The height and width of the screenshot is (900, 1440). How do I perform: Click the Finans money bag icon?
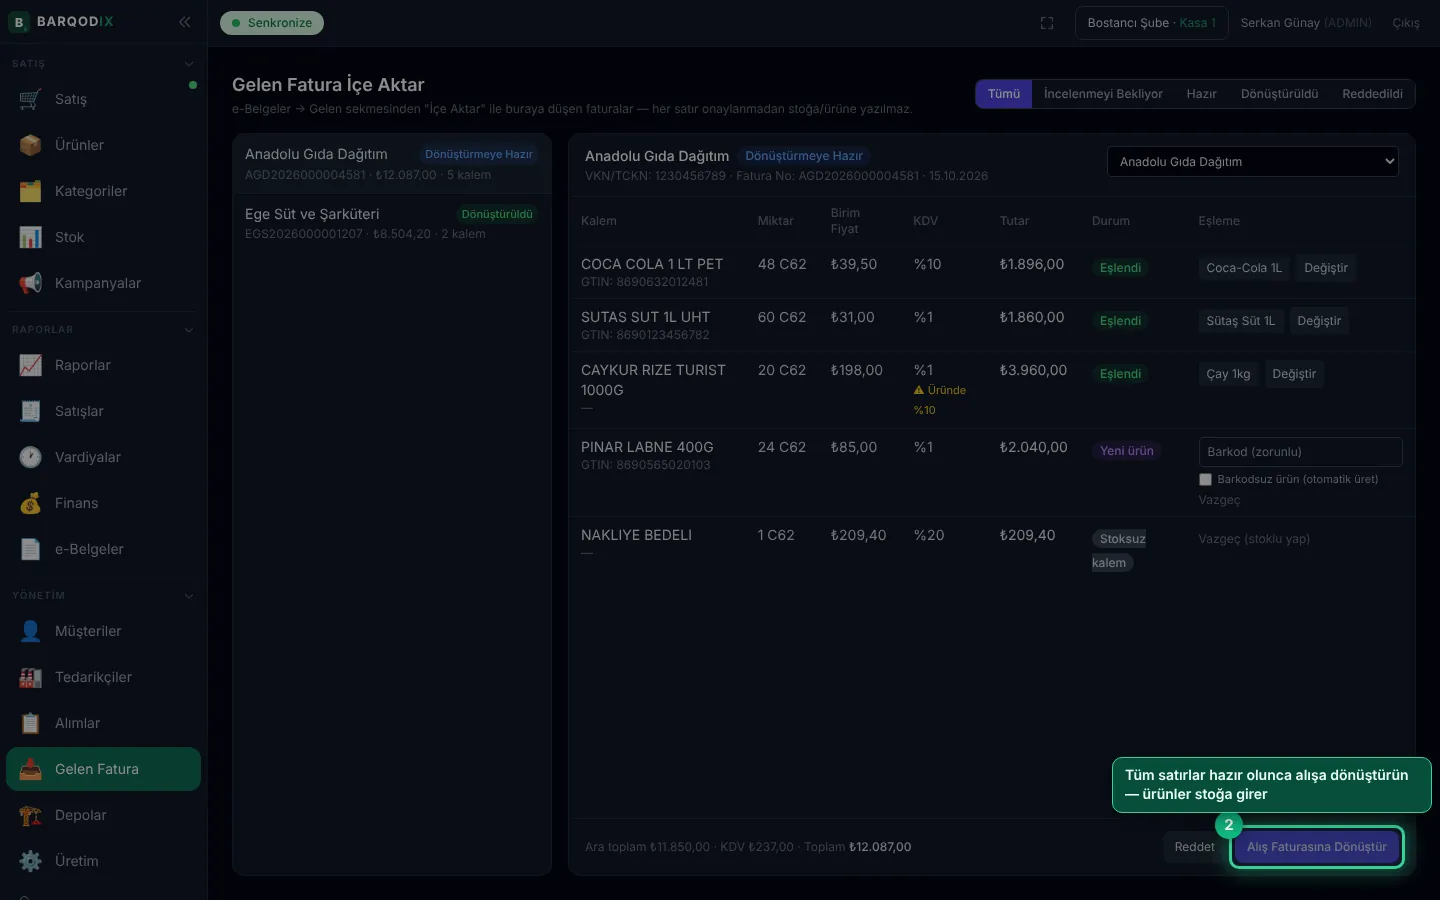pyautogui.click(x=30, y=503)
